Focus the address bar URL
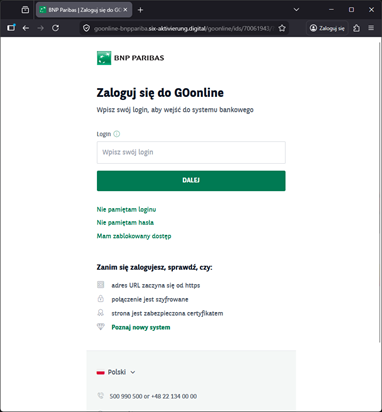This screenshot has width=382, height=412. [x=183, y=28]
